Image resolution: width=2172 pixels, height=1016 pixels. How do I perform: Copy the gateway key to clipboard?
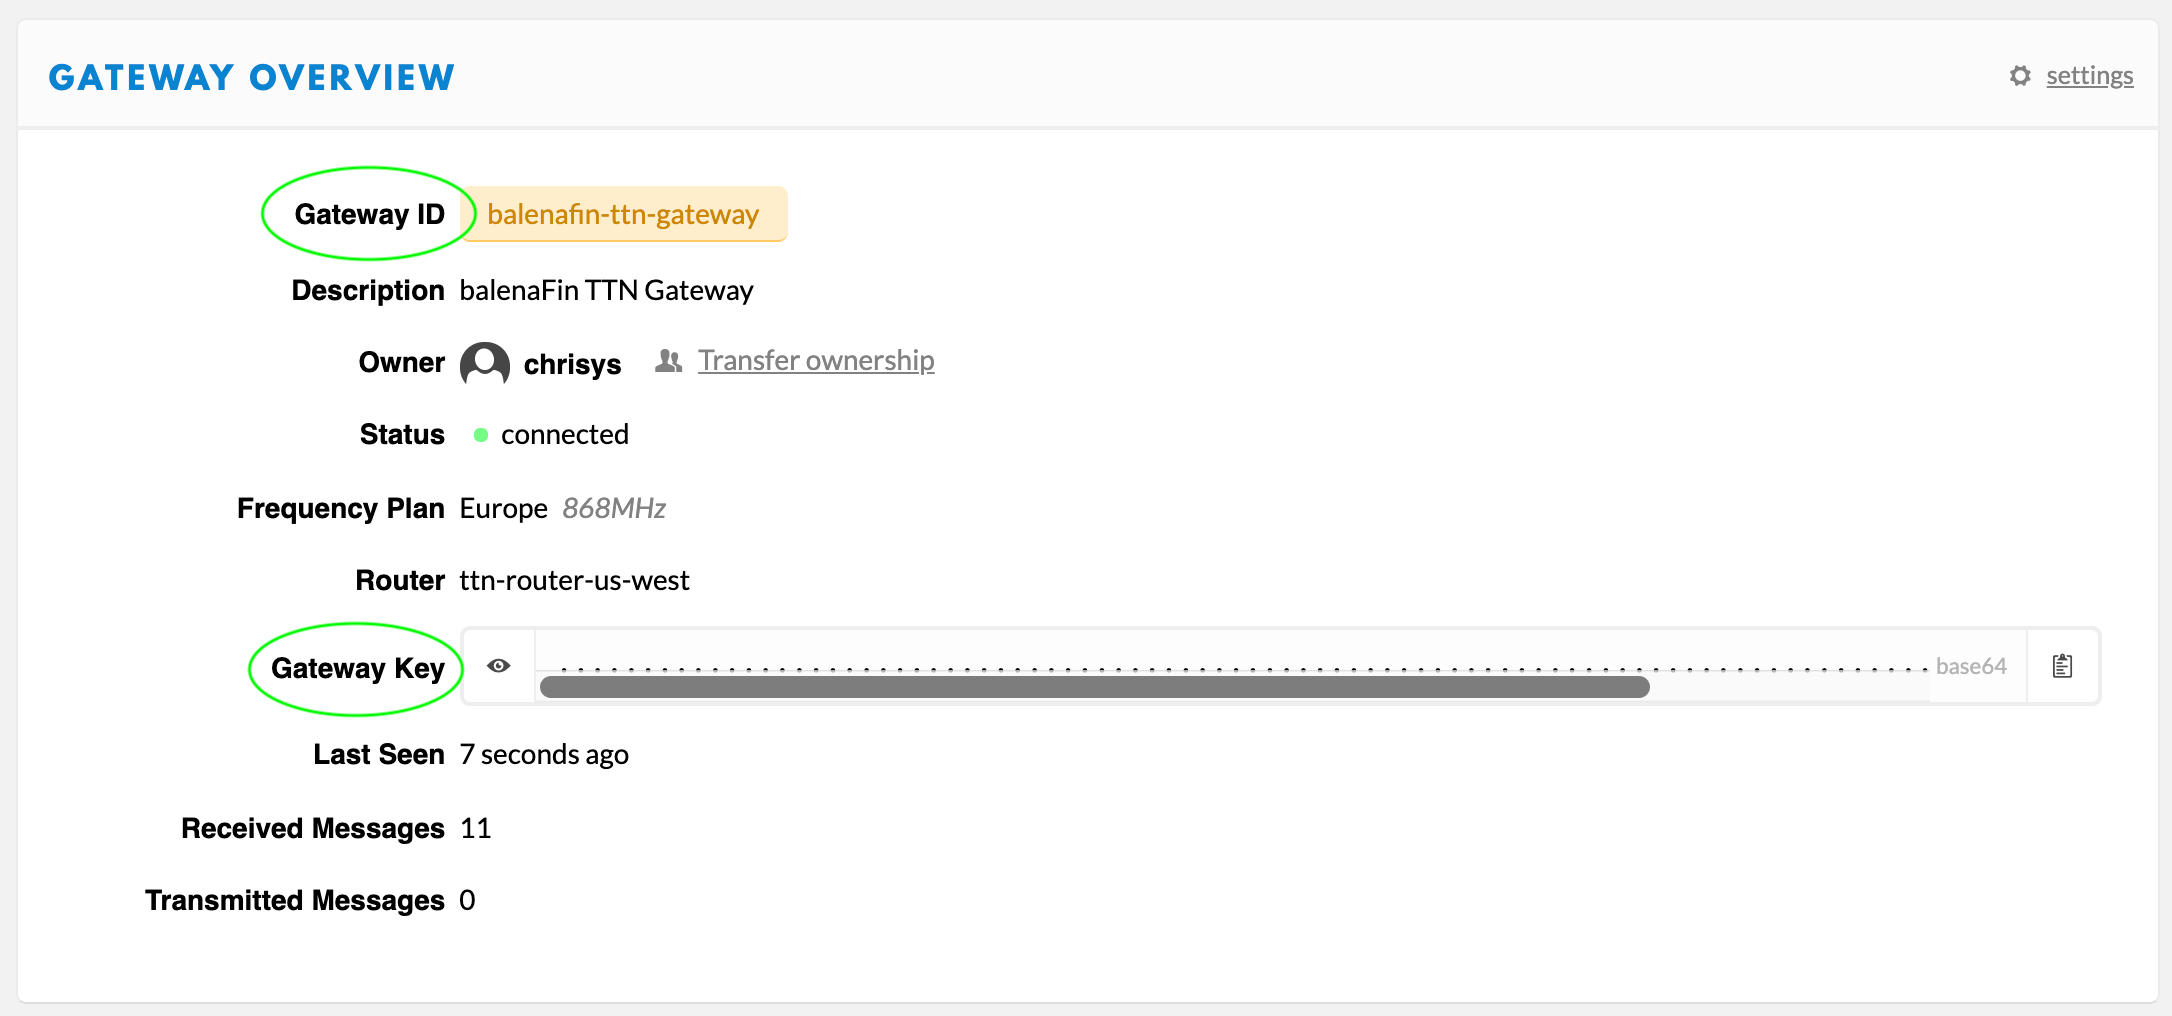(x=2062, y=666)
